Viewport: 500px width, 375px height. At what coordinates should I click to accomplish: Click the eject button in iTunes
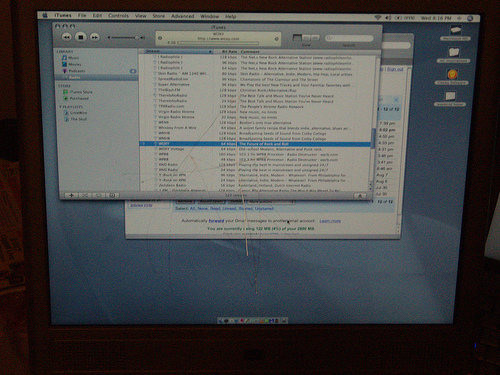tap(360, 196)
